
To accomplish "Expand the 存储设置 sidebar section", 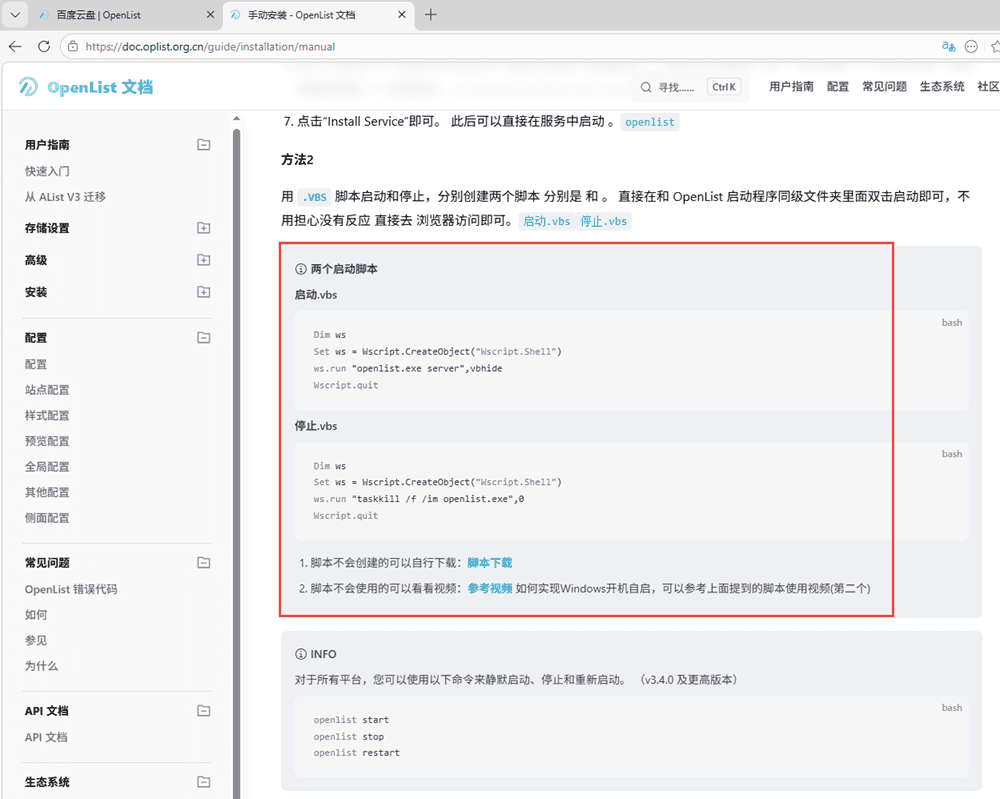I will pyautogui.click(x=204, y=228).
